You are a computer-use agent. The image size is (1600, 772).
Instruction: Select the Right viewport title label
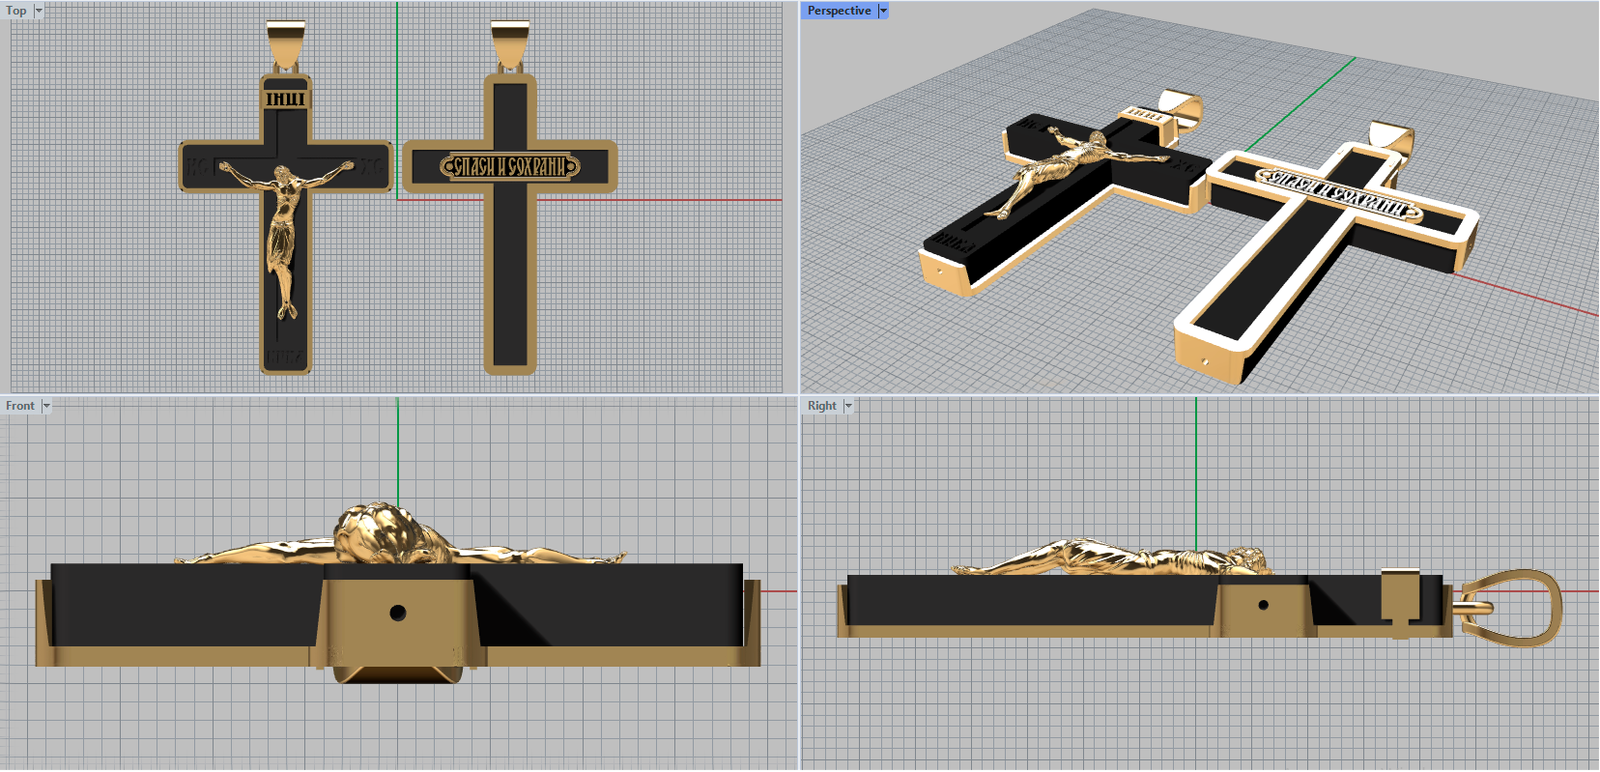click(x=822, y=406)
